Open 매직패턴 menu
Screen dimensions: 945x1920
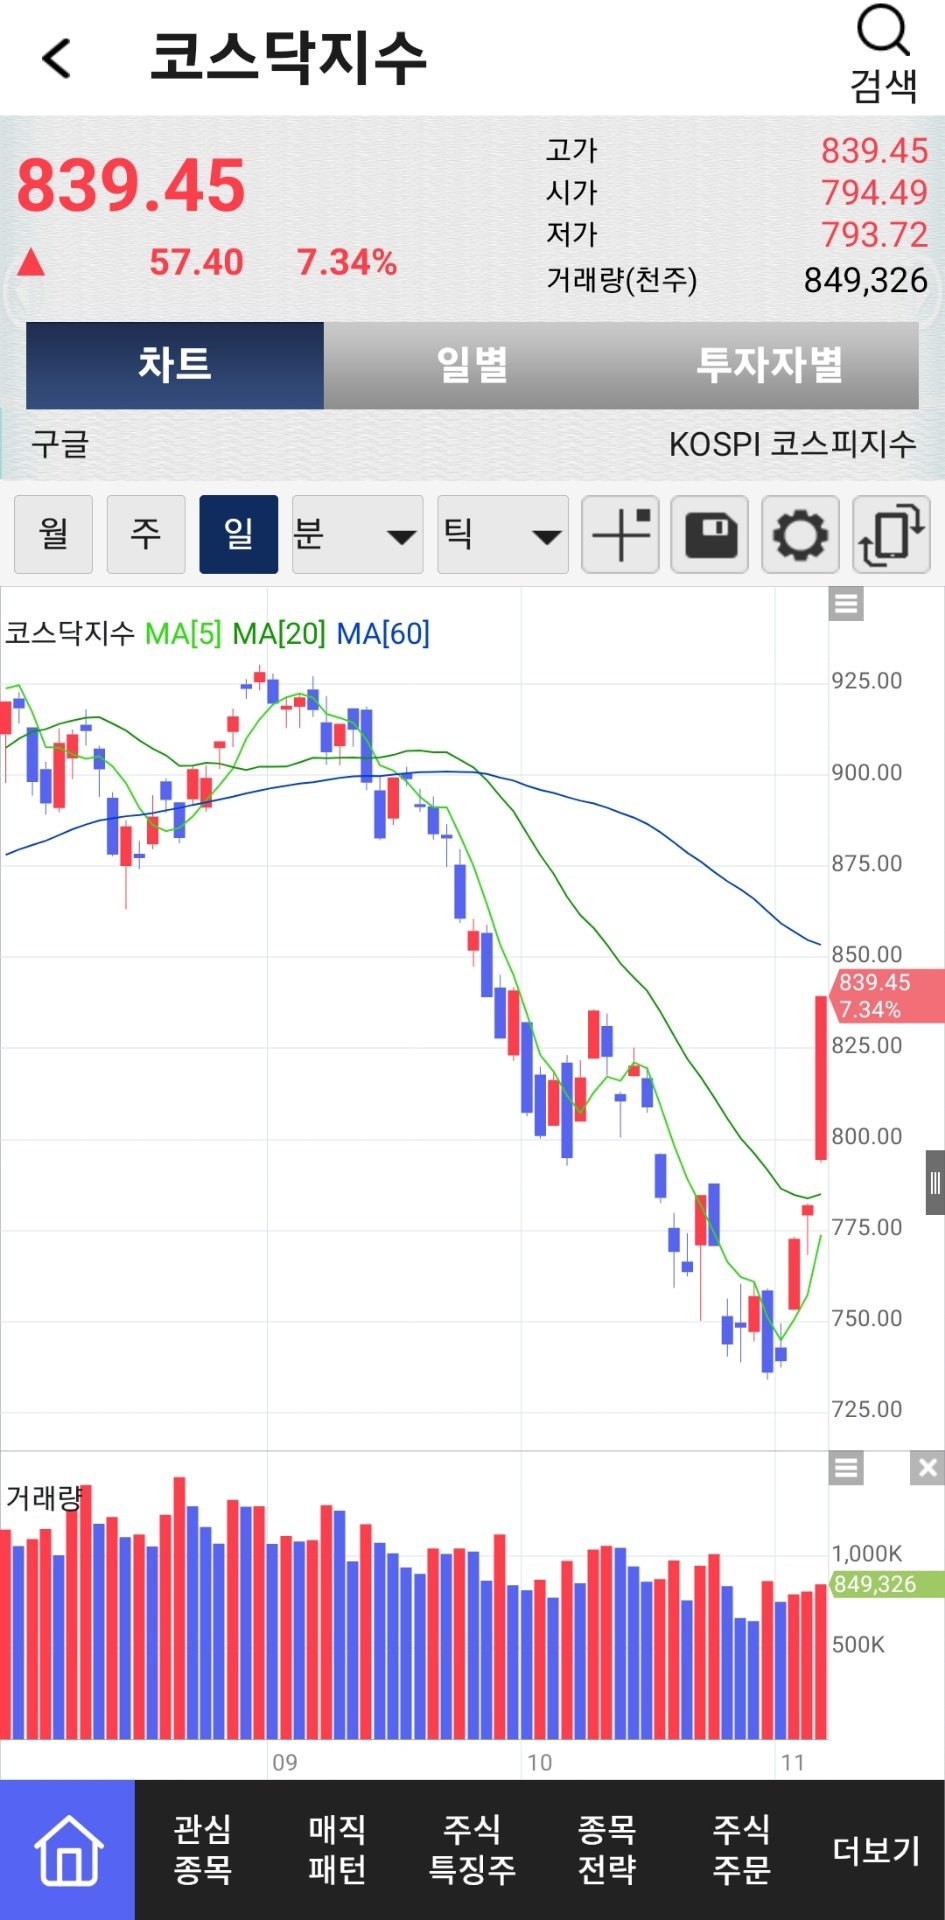(x=337, y=1850)
